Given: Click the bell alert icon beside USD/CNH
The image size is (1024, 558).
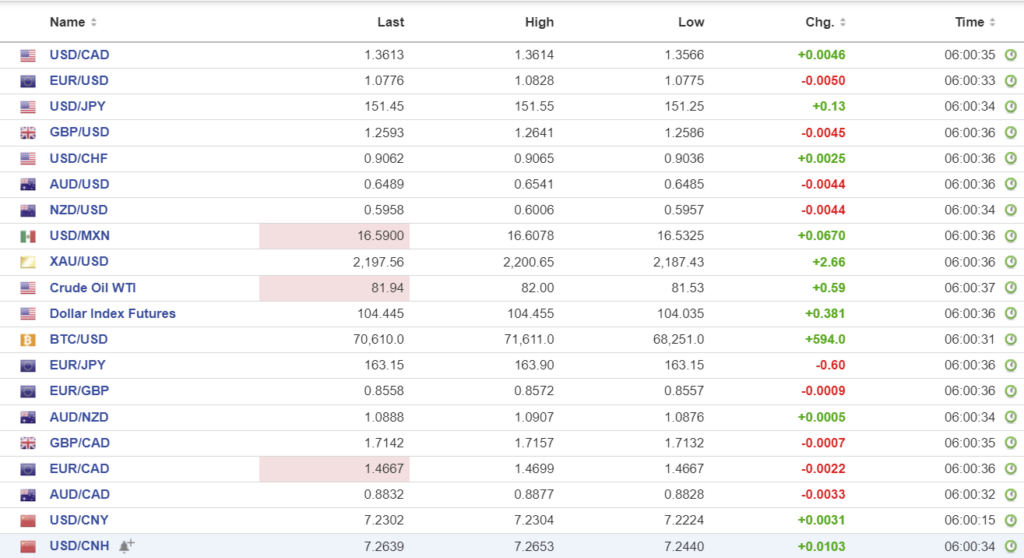Looking at the screenshot, I should [126, 546].
